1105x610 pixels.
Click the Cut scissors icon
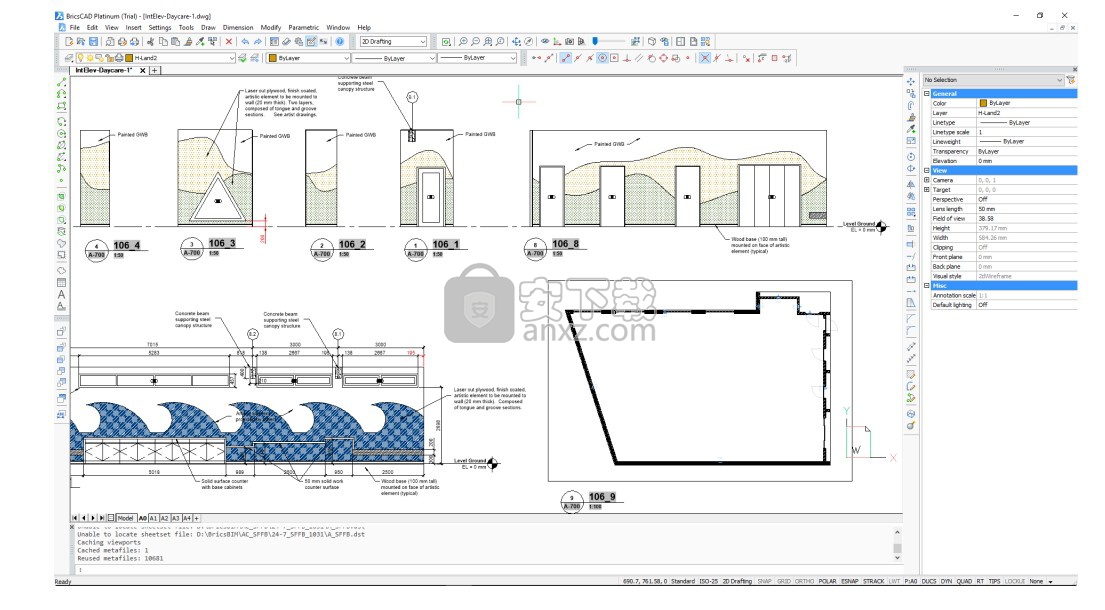click(151, 42)
